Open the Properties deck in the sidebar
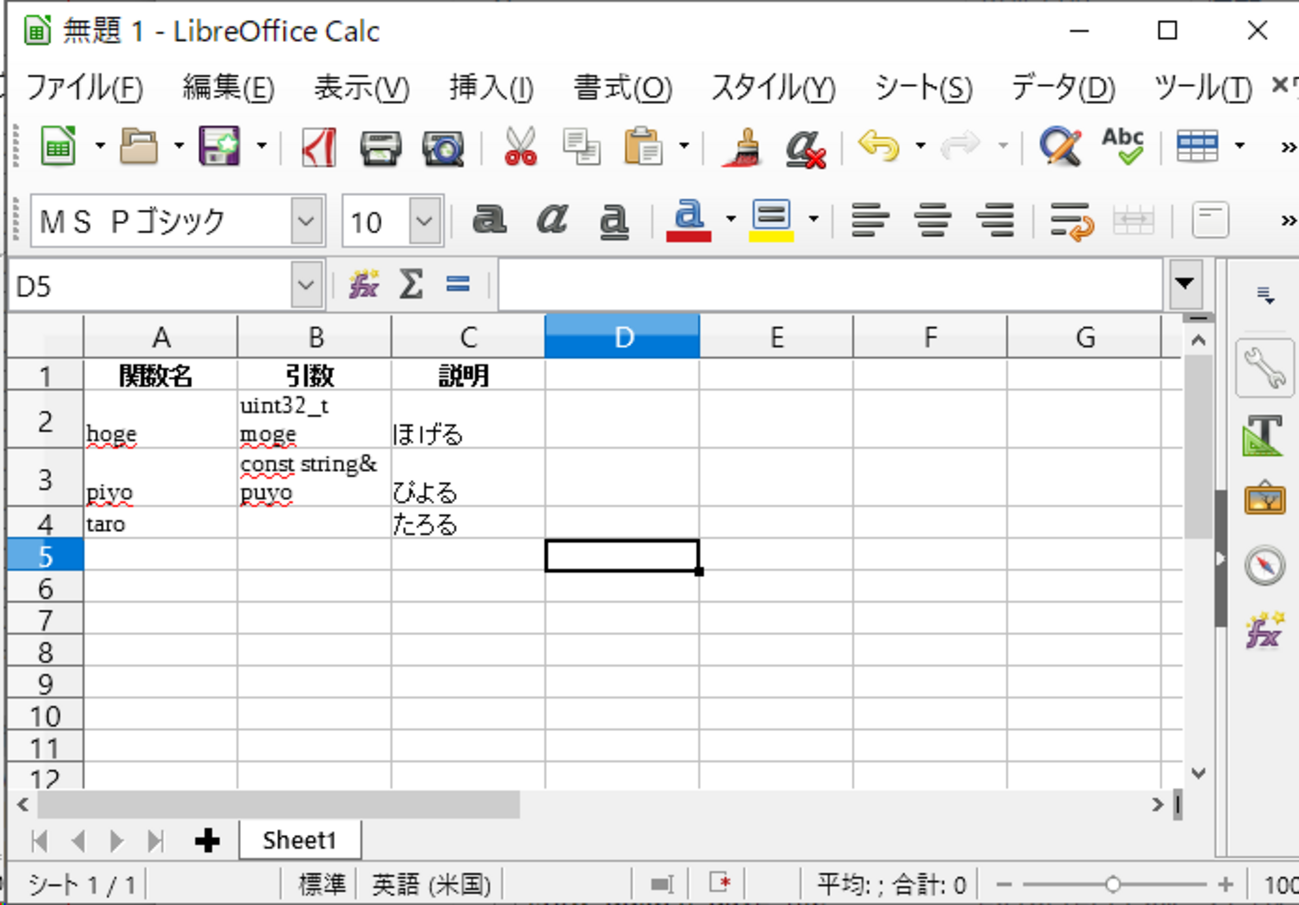Image resolution: width=1299 pixels, height=905 pixels. coord(1264,368)
